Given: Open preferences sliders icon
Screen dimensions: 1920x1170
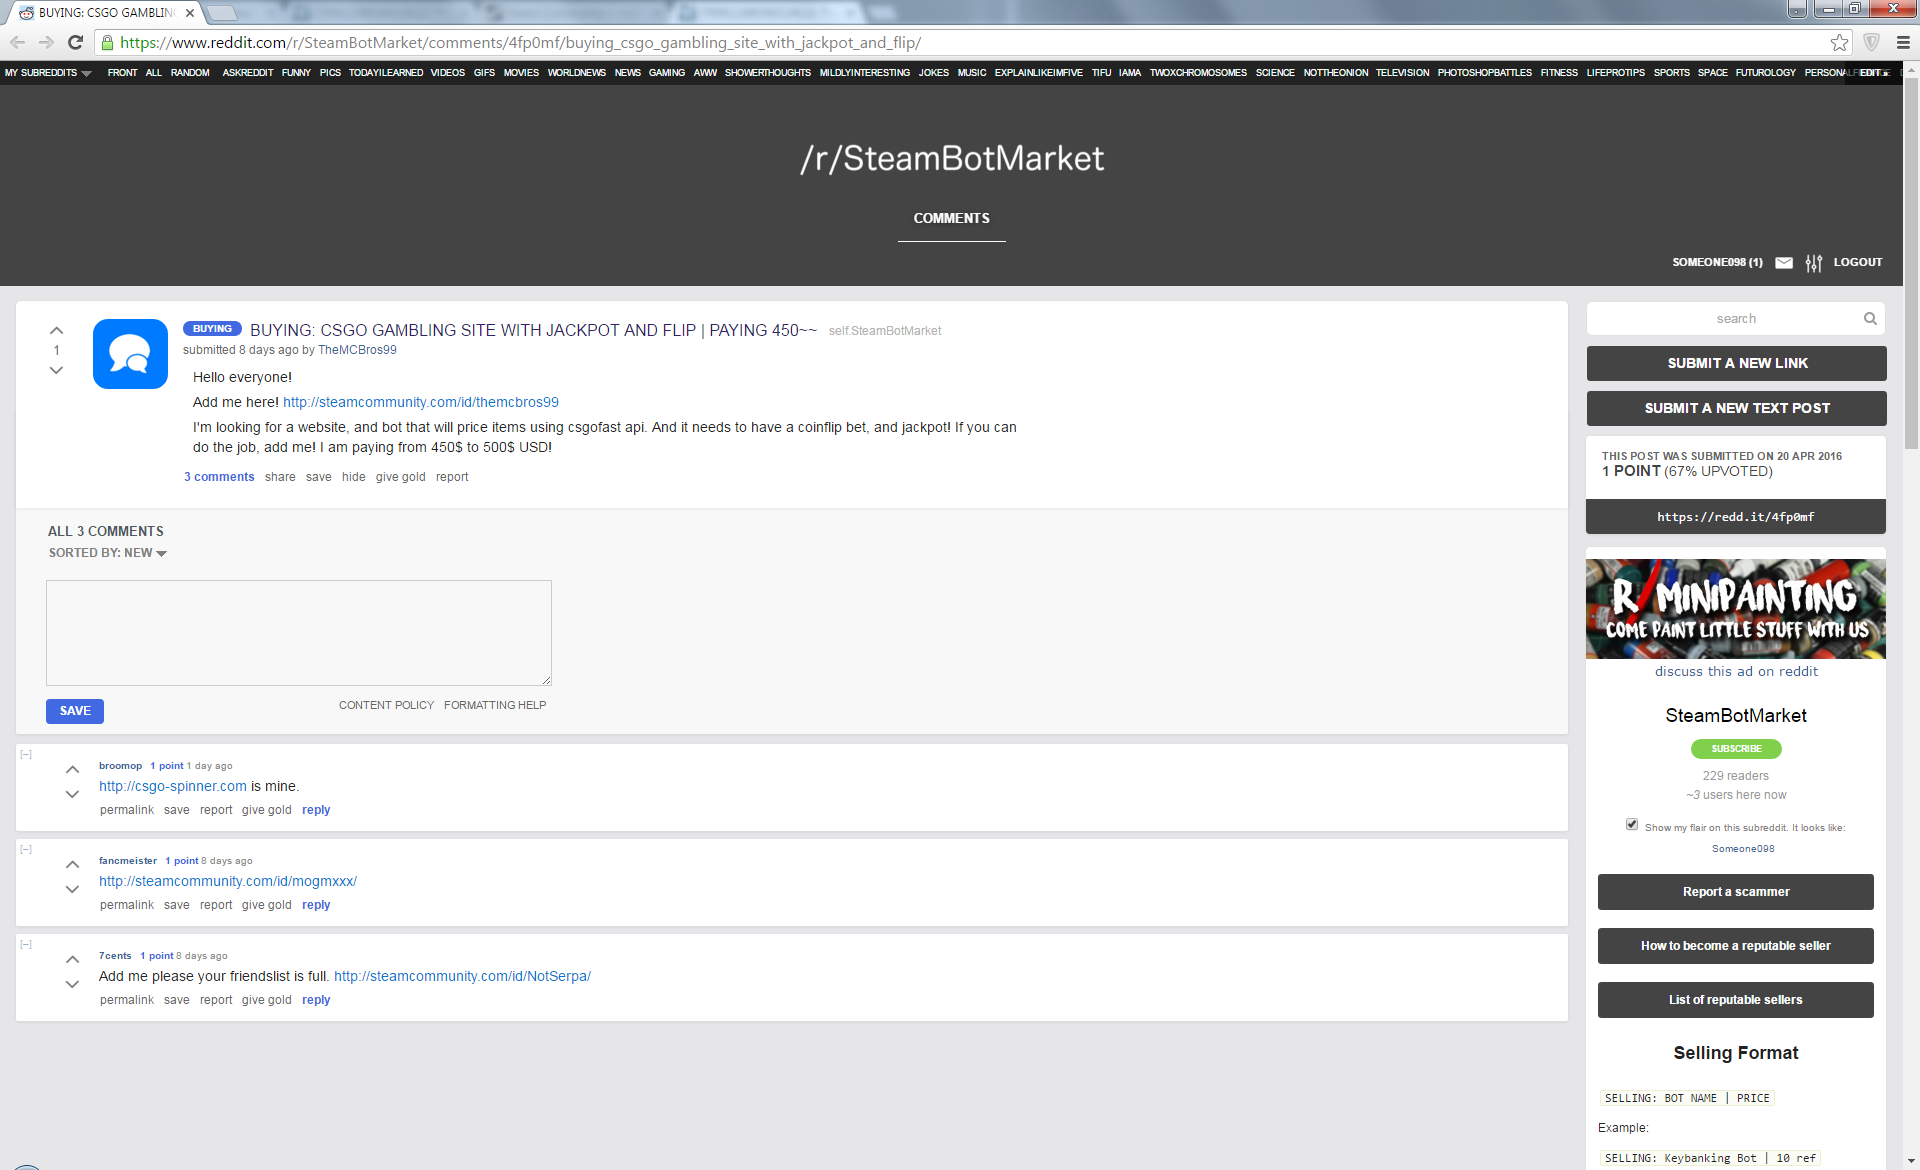Looking at the screenshot, I should pyautogui.click(x=1814, y=263).
